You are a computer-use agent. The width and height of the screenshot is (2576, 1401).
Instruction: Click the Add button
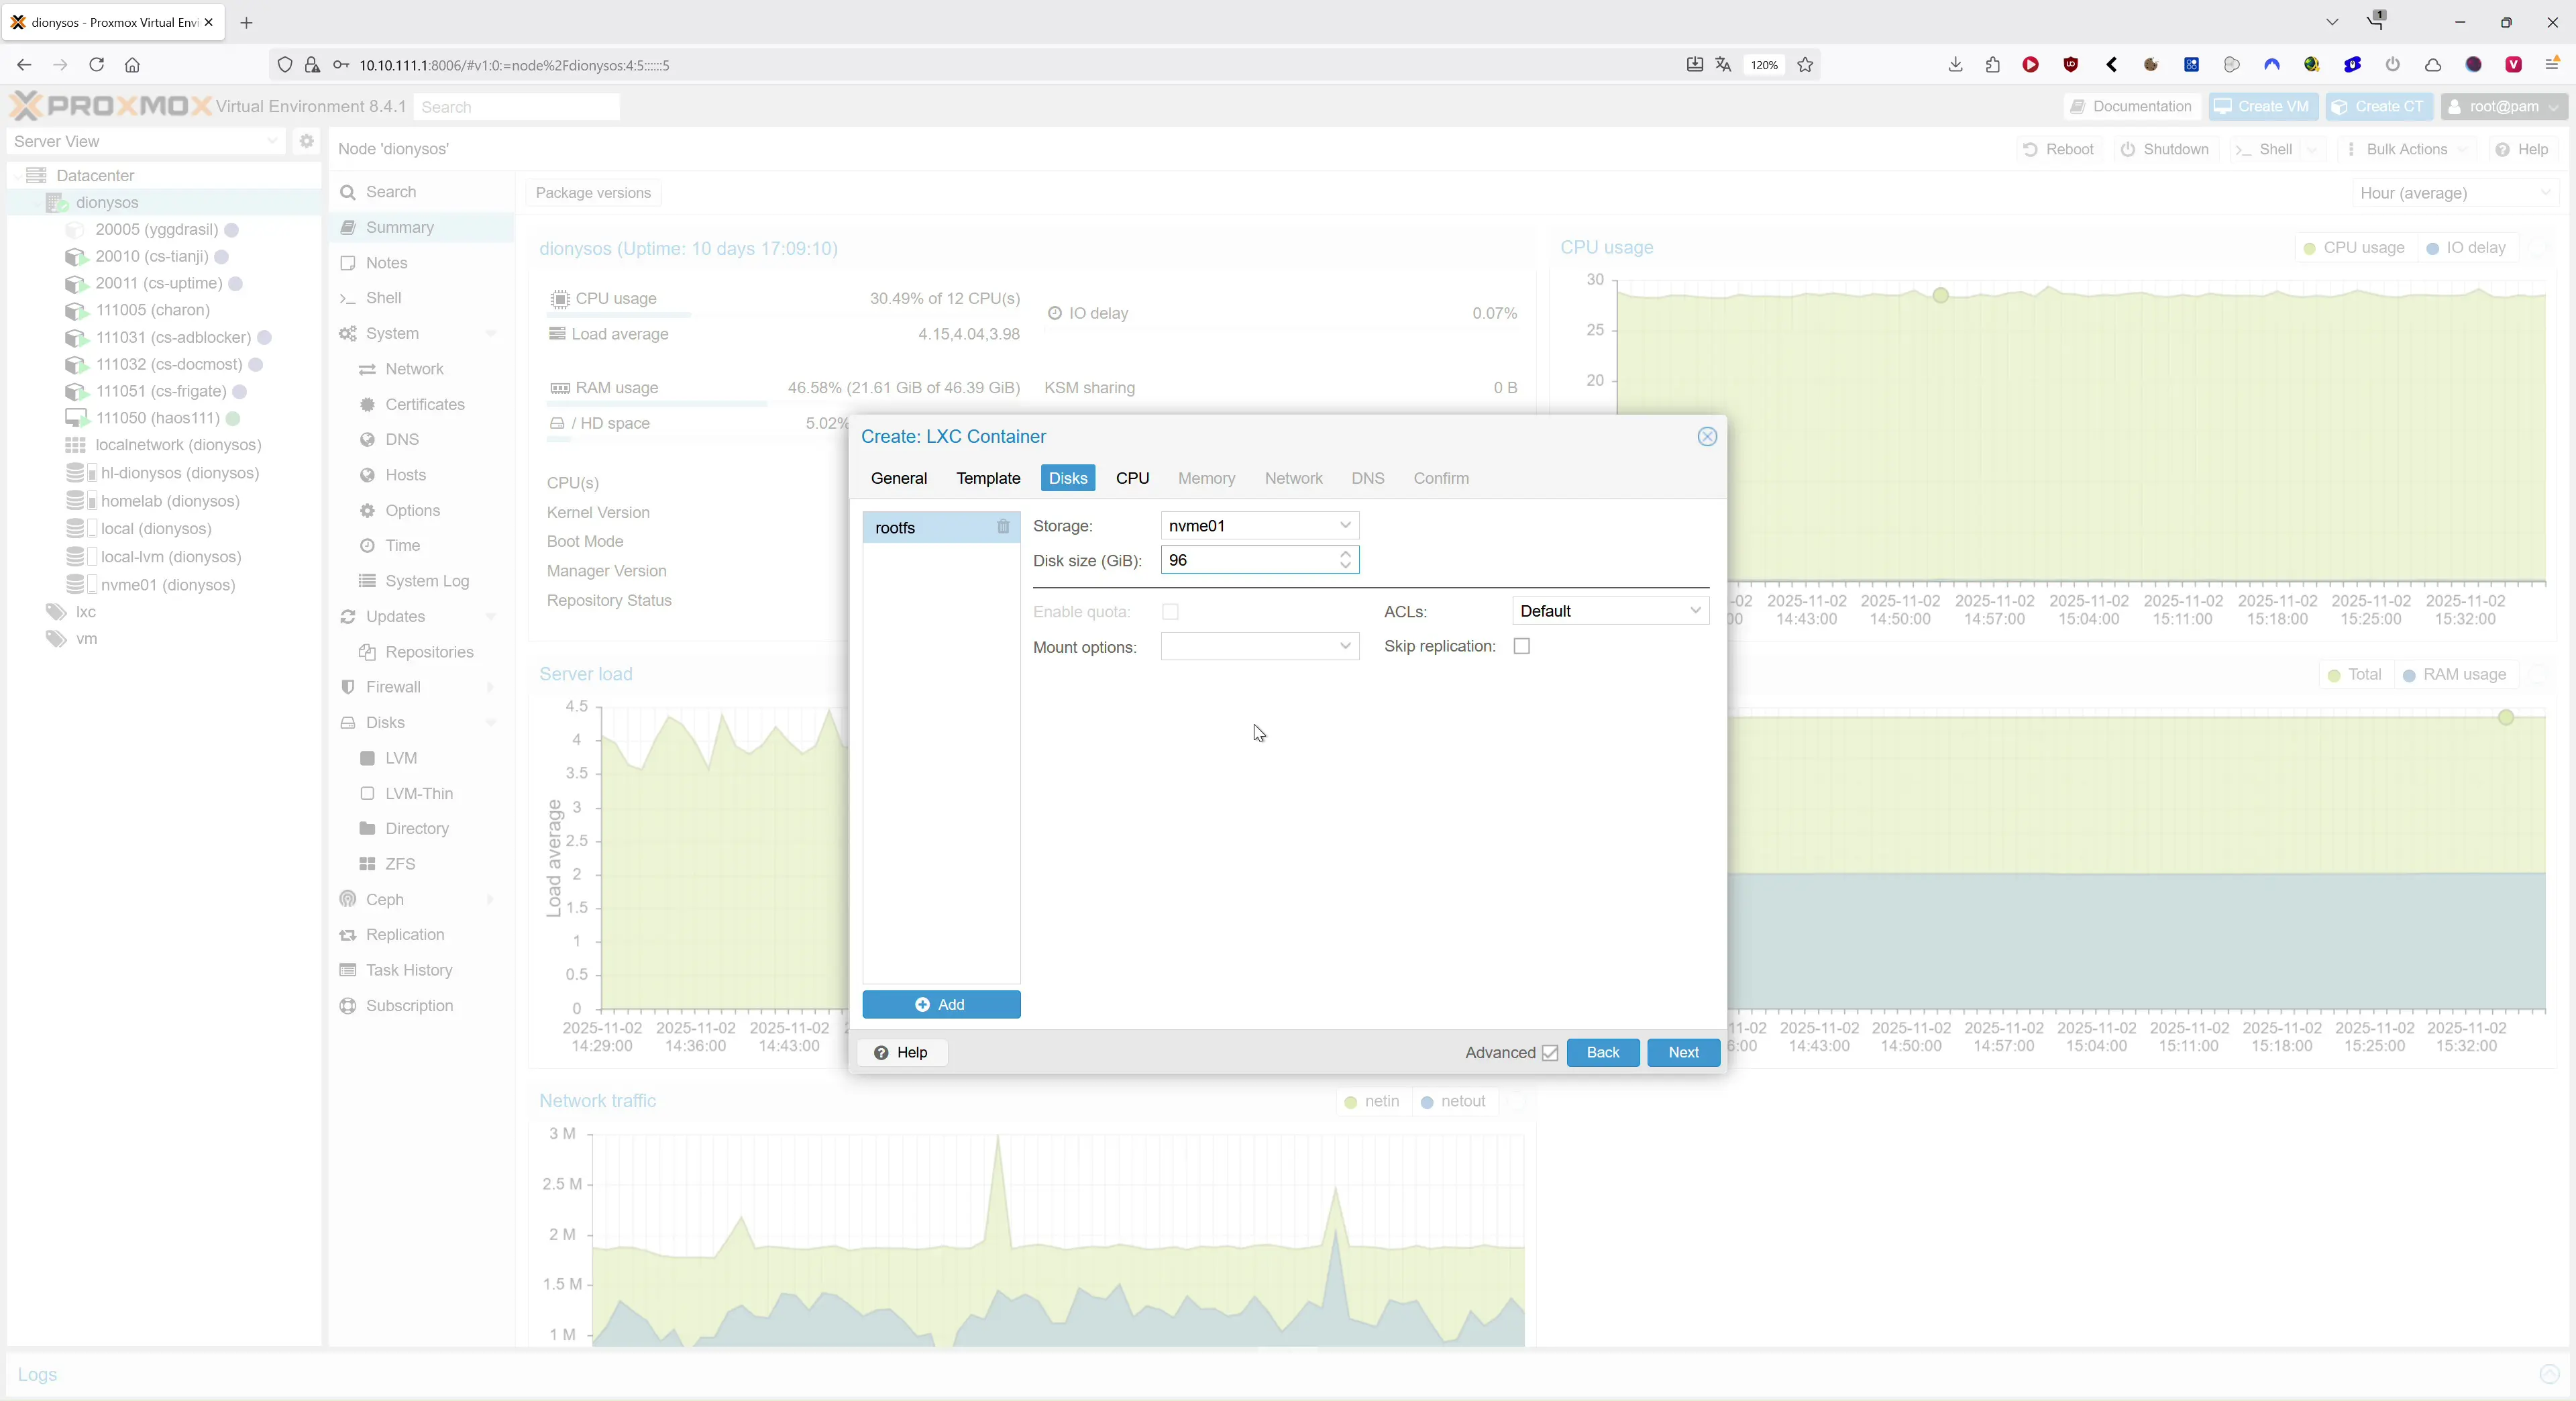coord(941,1004)
